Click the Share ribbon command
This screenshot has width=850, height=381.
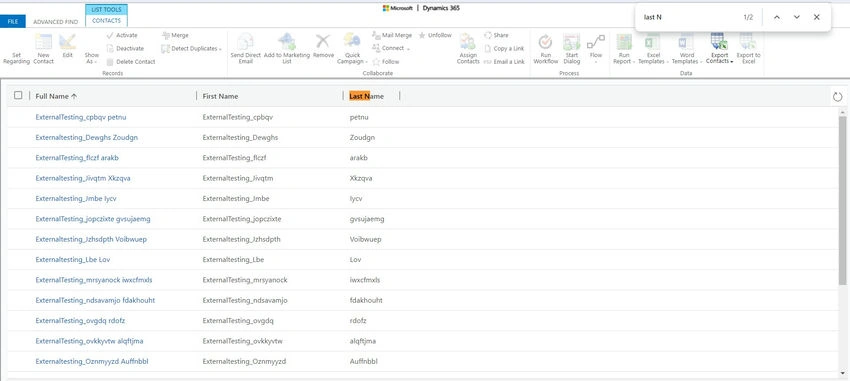[497, 35]
